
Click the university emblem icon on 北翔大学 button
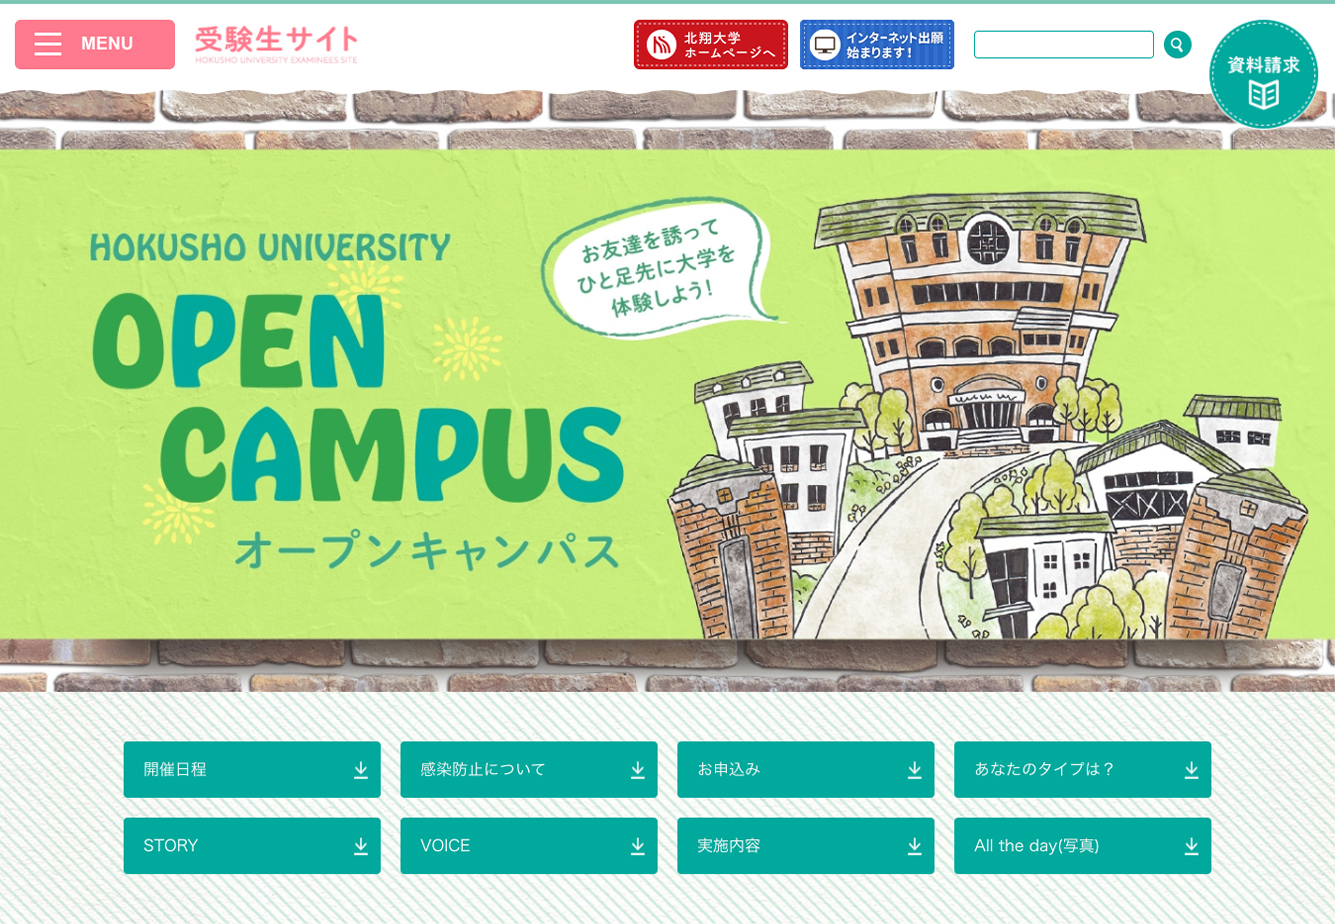pyautogui.click(x=662, y=45)
